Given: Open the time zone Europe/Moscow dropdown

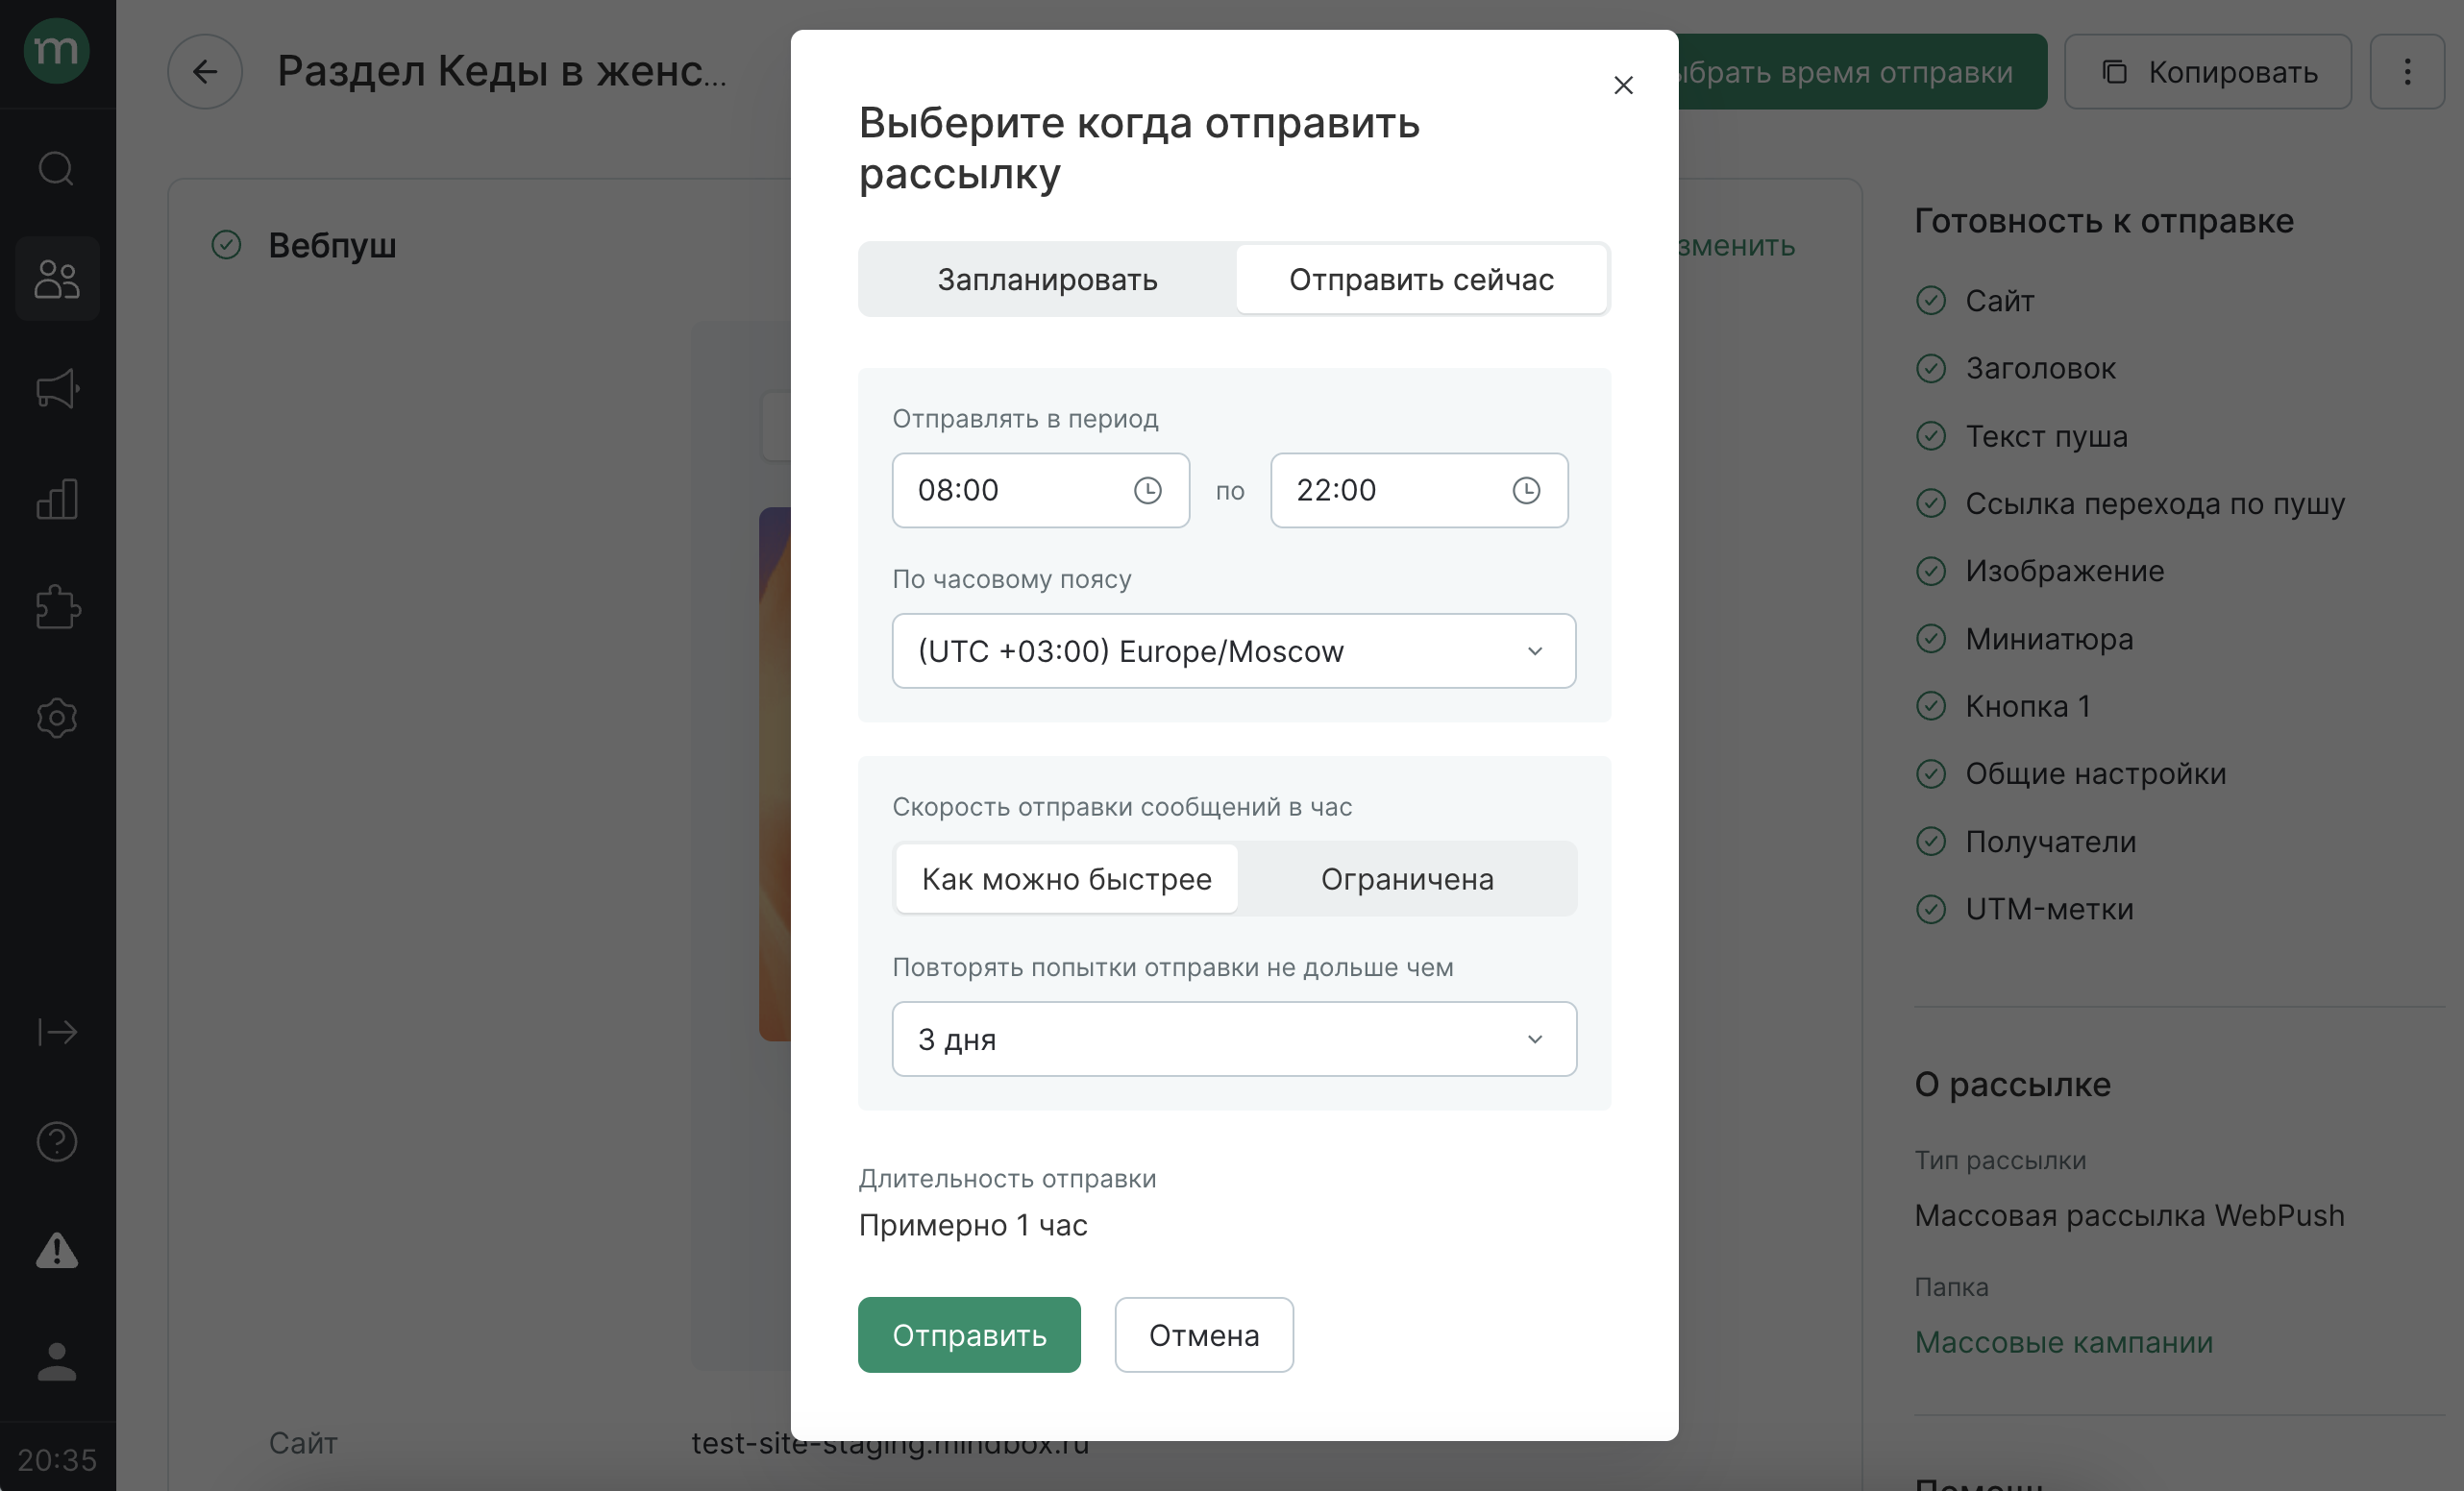Looking at the screenshot, I should click(x=1234, y=651).
